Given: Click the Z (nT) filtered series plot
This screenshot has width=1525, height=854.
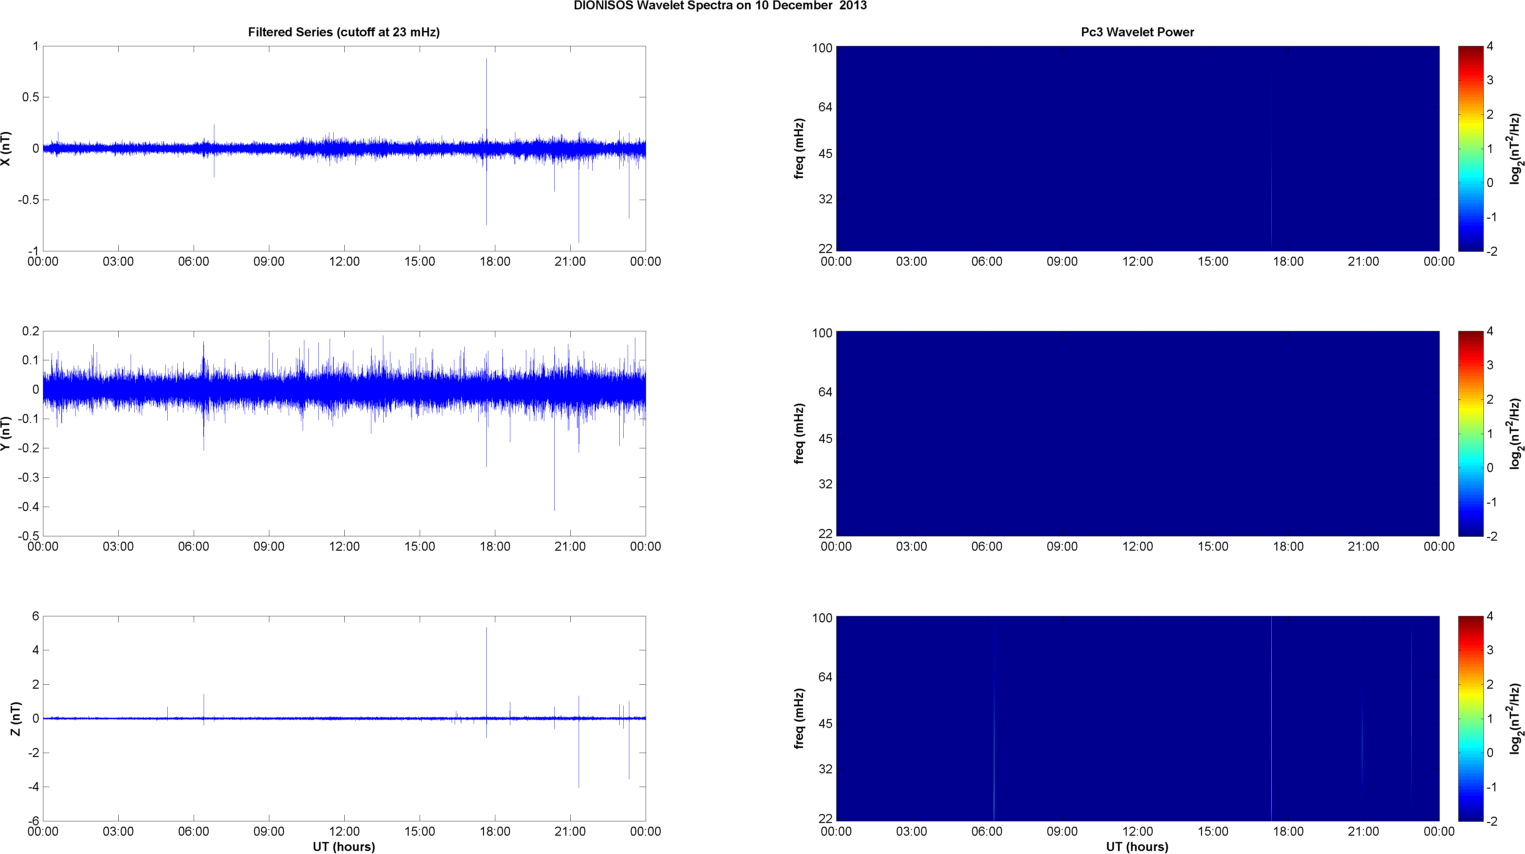Looking at the screenshot, I should click(344, 719).
